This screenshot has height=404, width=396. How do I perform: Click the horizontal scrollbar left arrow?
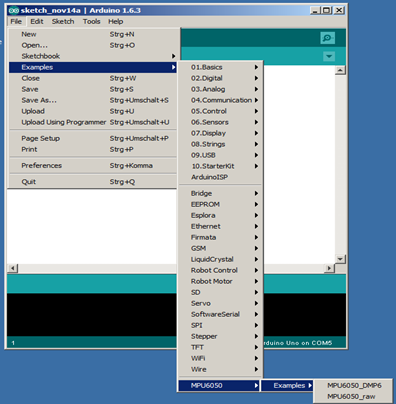coord(13,268)
